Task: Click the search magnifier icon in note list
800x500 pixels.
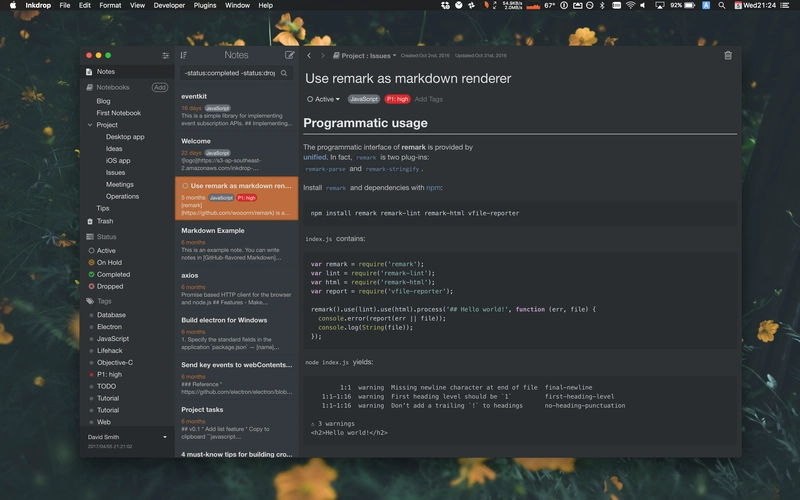Action: (284, 73)
